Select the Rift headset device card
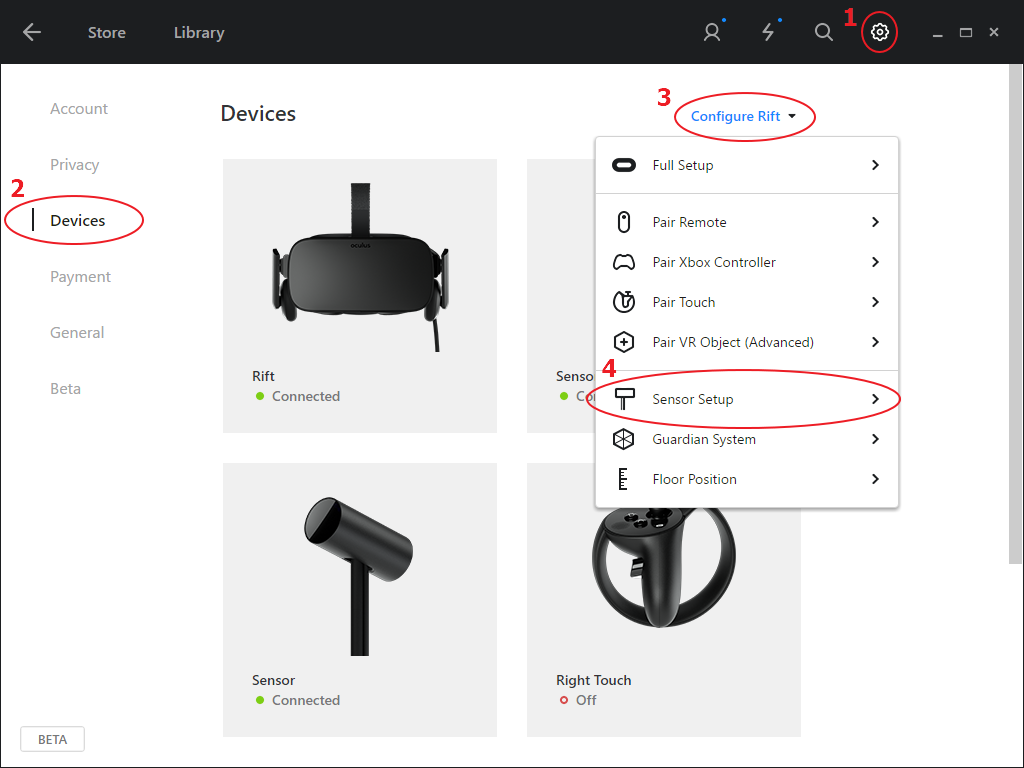The image size is (1024, 768). coord(360,296)
